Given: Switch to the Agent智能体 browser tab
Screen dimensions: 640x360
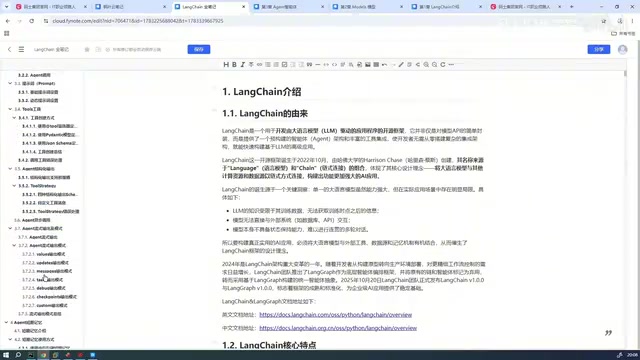Looking at the screenshot, I should tap(289, 7).
